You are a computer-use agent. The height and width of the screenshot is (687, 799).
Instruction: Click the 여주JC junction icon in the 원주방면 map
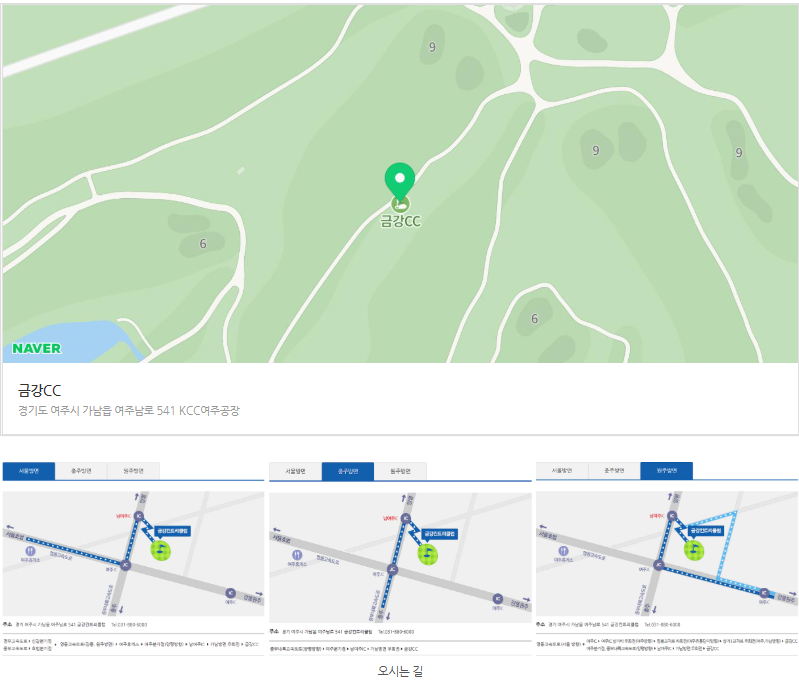pos(658,565)
